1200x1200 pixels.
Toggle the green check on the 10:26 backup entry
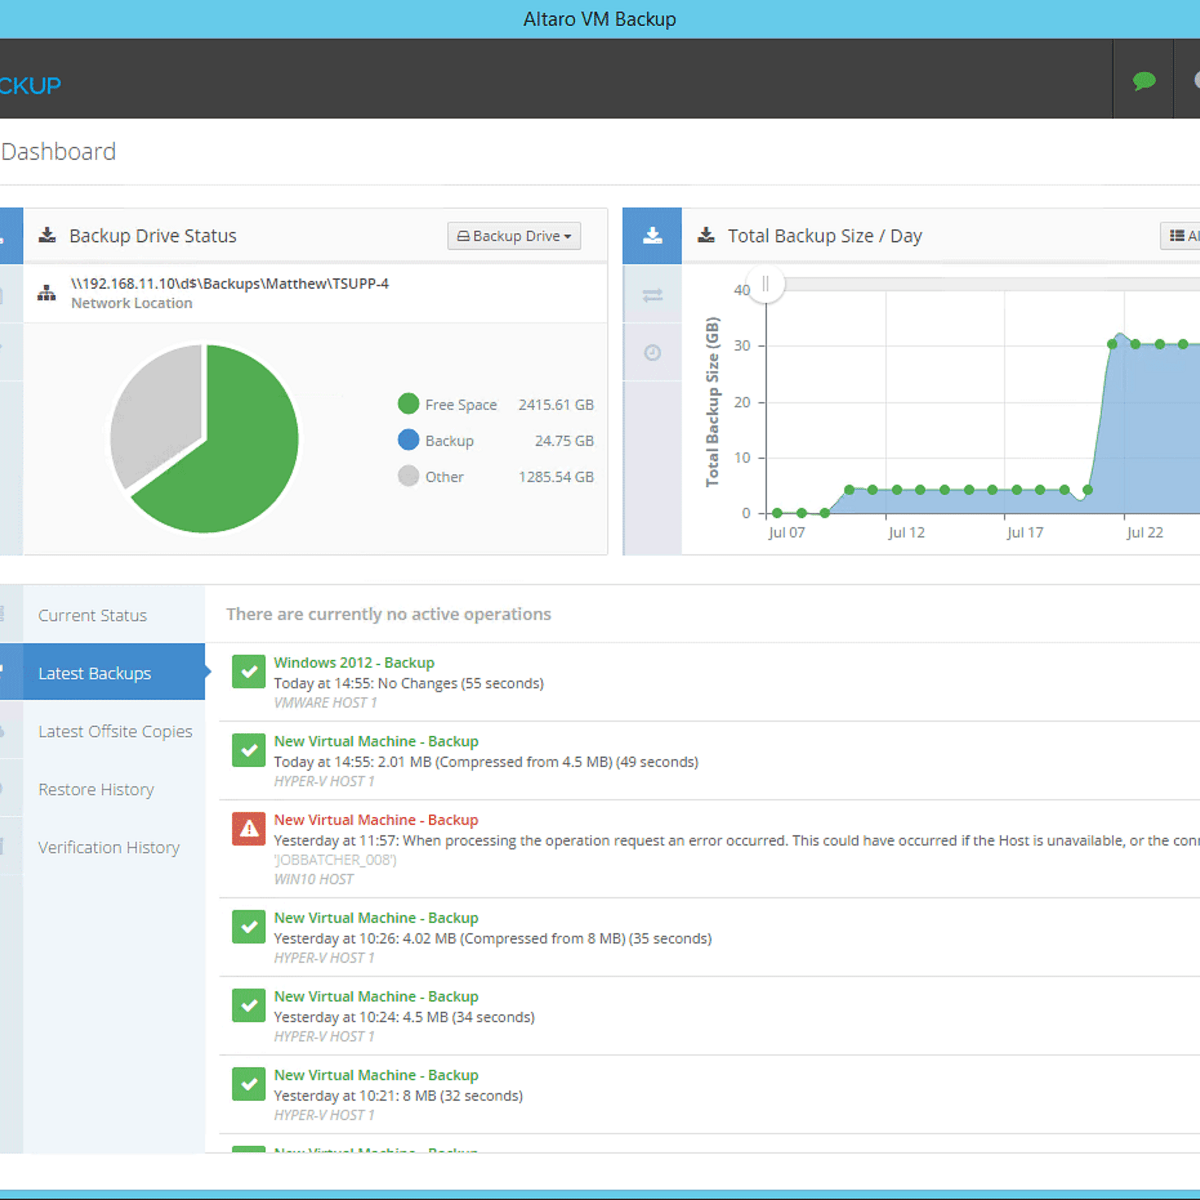coord(248,927)
